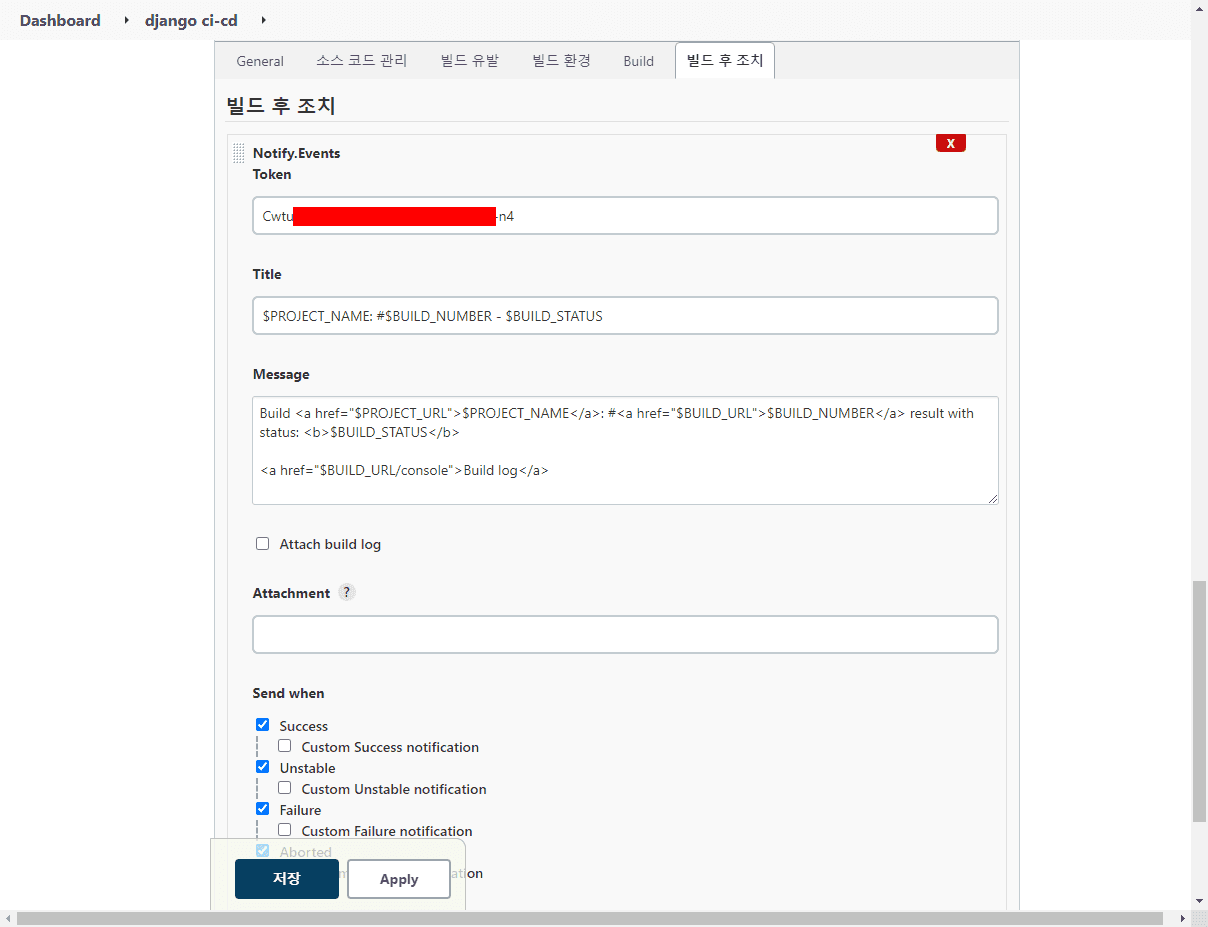Image resolution: width=1208 pixels, height=927 pixels.
Task: Enable Custom Failure notification
Action: (285, 830)
